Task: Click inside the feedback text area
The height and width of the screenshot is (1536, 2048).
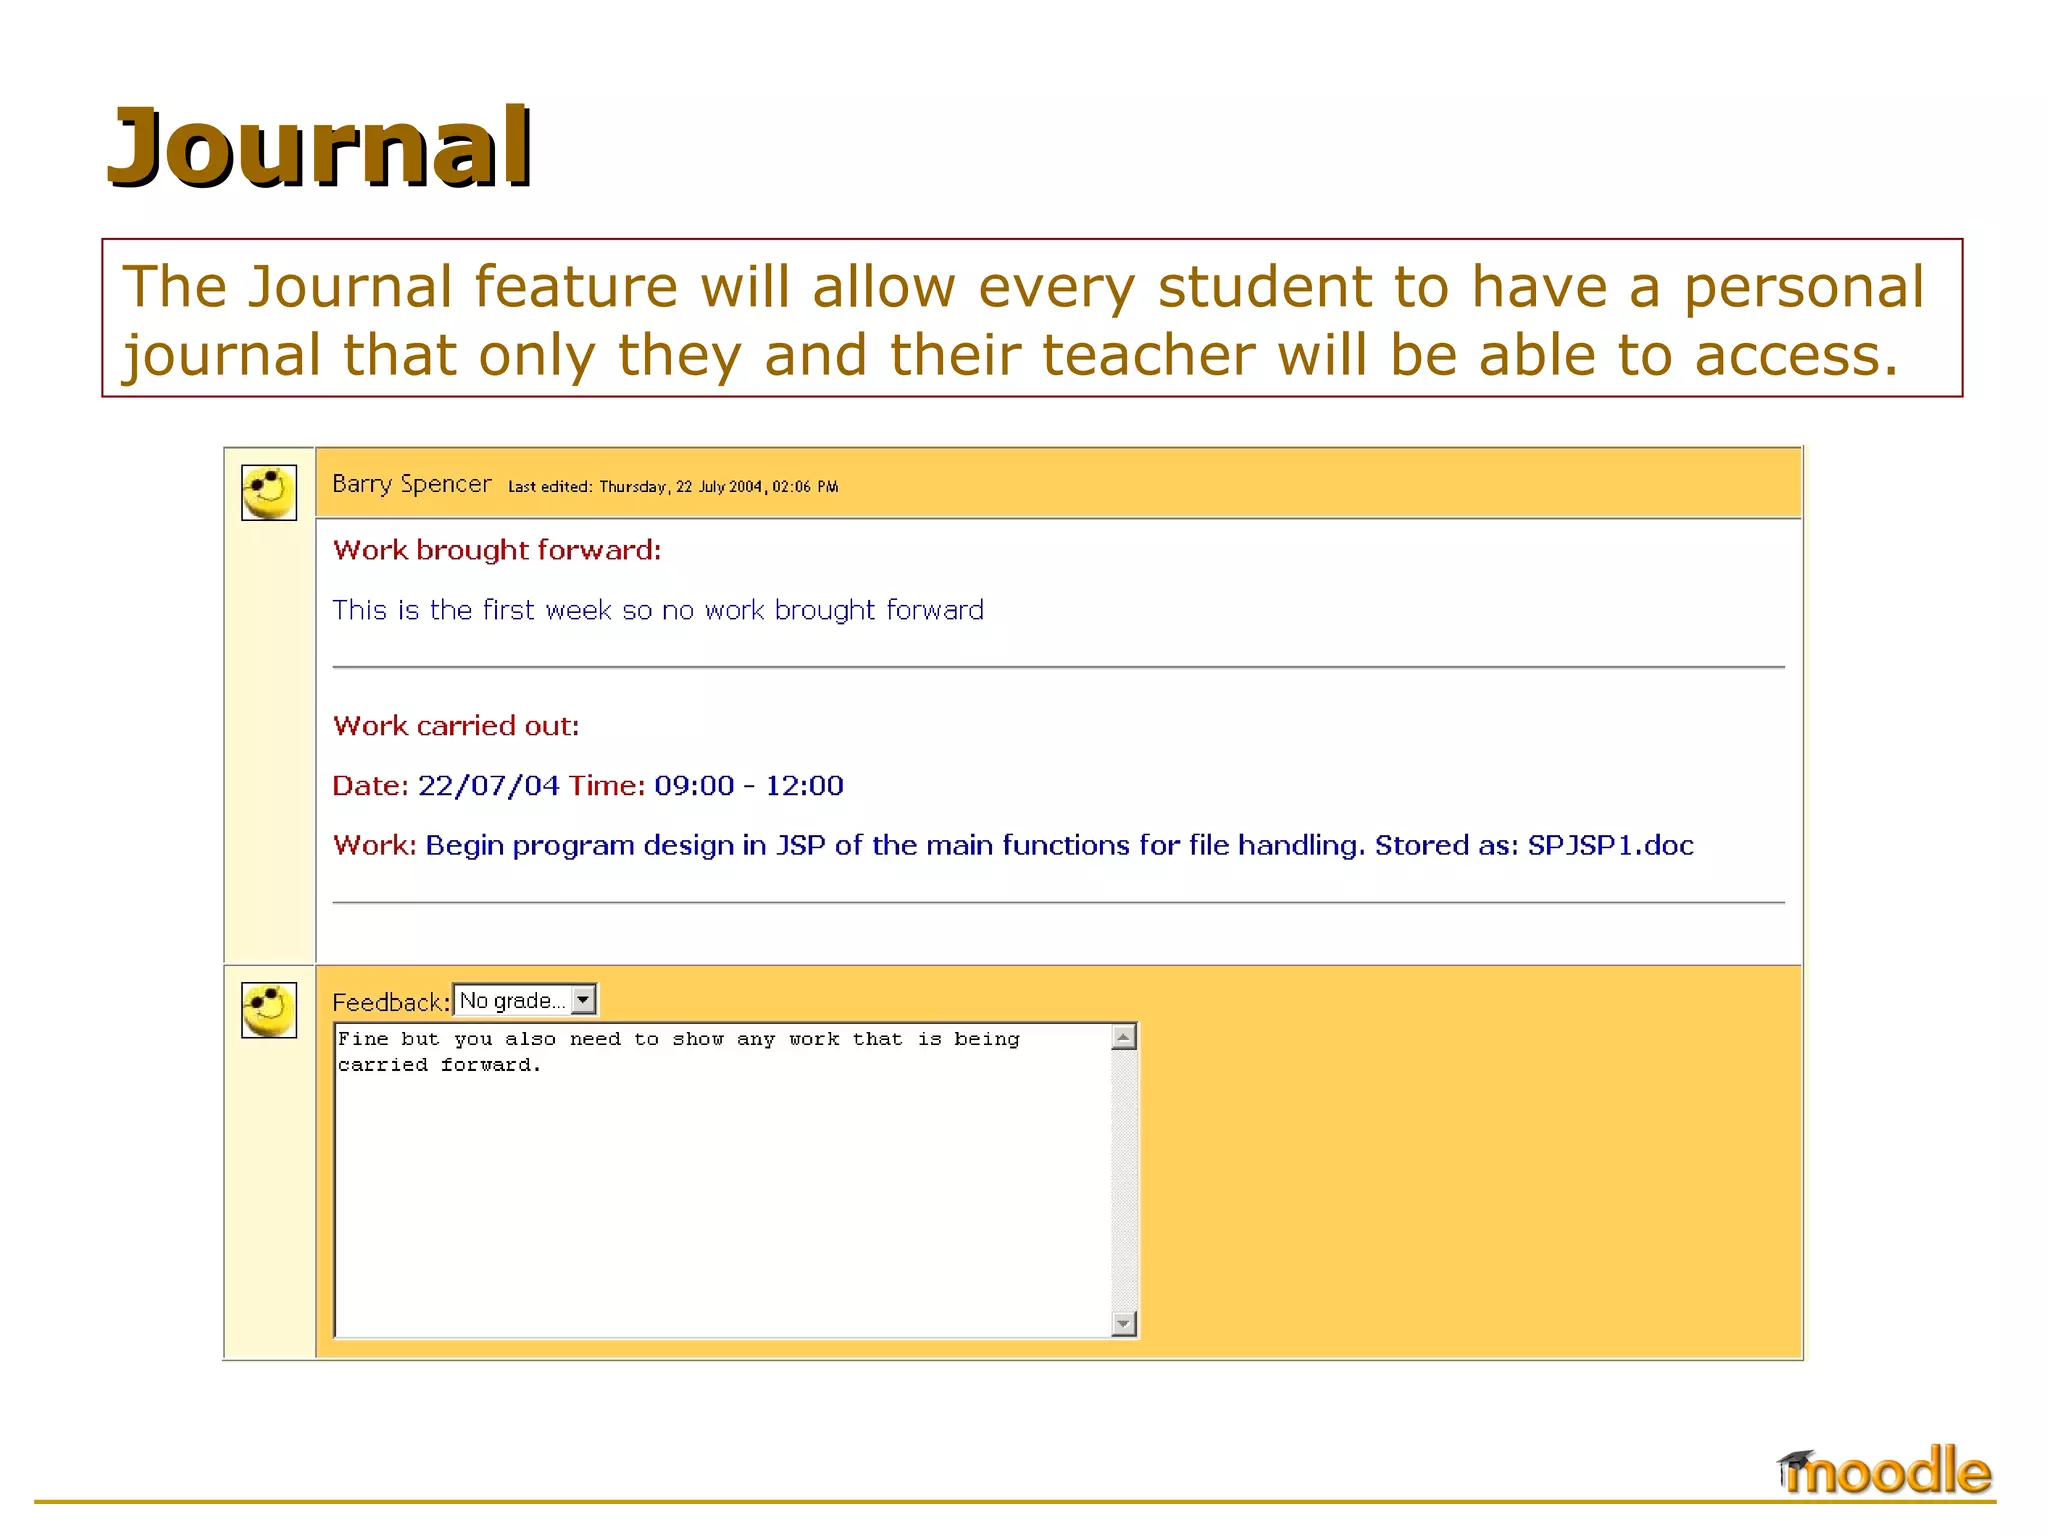Action: 722,1180
